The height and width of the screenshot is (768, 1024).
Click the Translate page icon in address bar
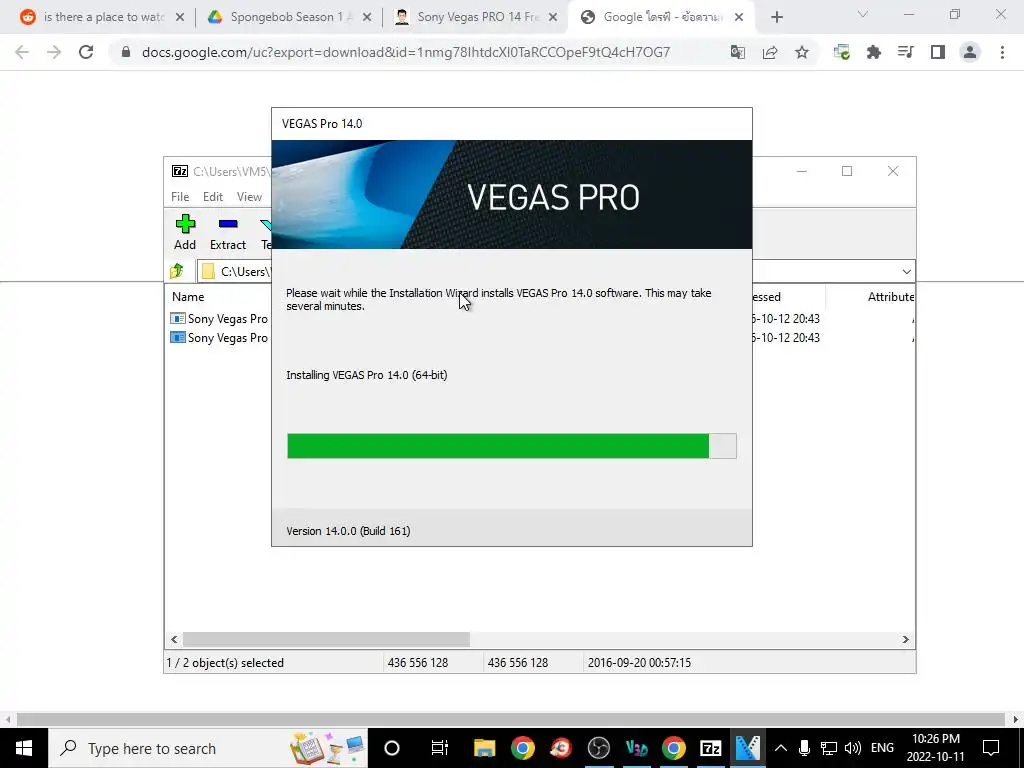(x=738, y=52)
